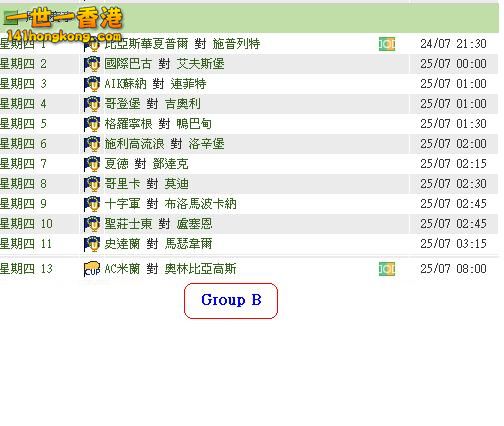Click the Group B button
The height and width of the screenshot is (426, 504).
tap(231, 301)
